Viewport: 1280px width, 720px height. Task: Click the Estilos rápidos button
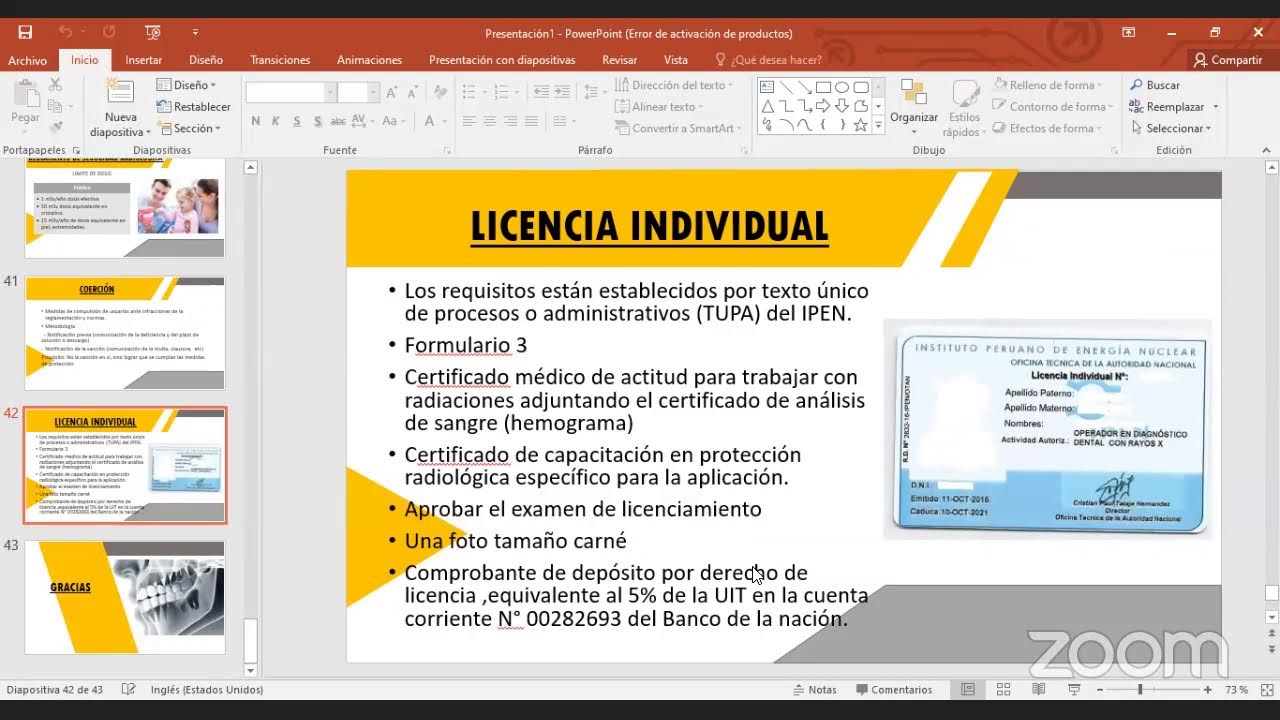tap(963, 108)
